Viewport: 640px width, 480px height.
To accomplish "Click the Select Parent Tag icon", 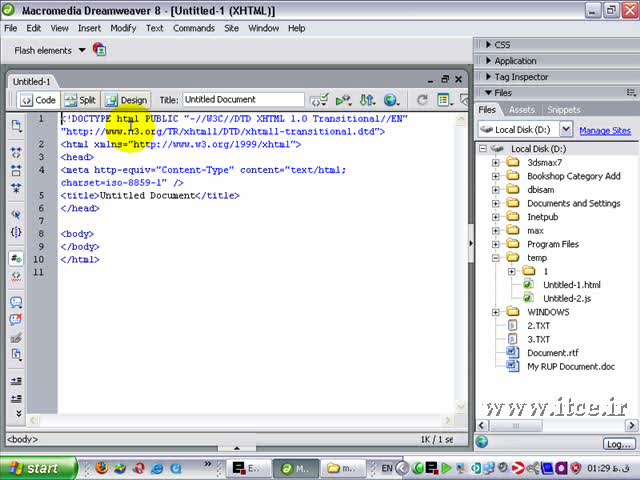I will coord(16,215).
